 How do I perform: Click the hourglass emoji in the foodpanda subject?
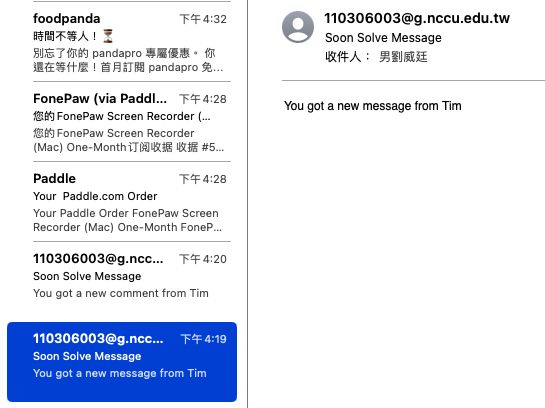[108, 36]
